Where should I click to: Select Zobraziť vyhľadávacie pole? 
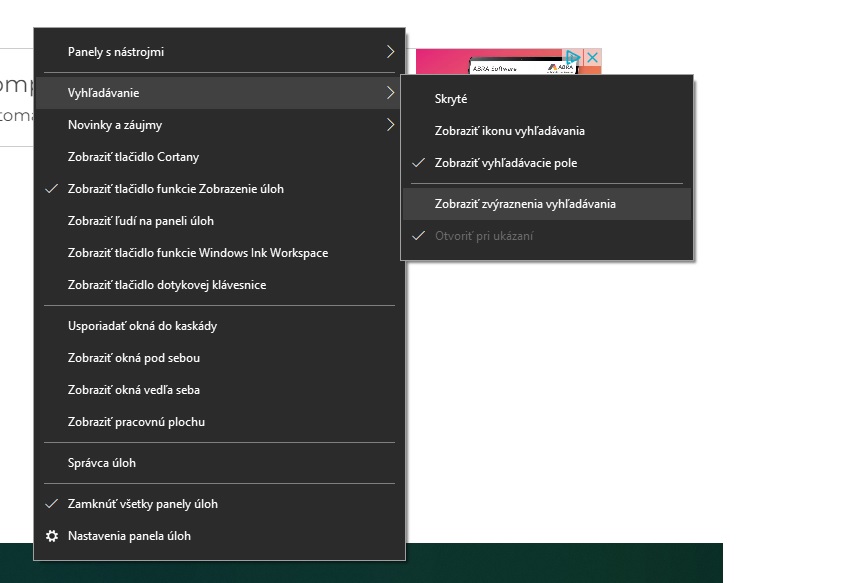[x=547, y=163]
